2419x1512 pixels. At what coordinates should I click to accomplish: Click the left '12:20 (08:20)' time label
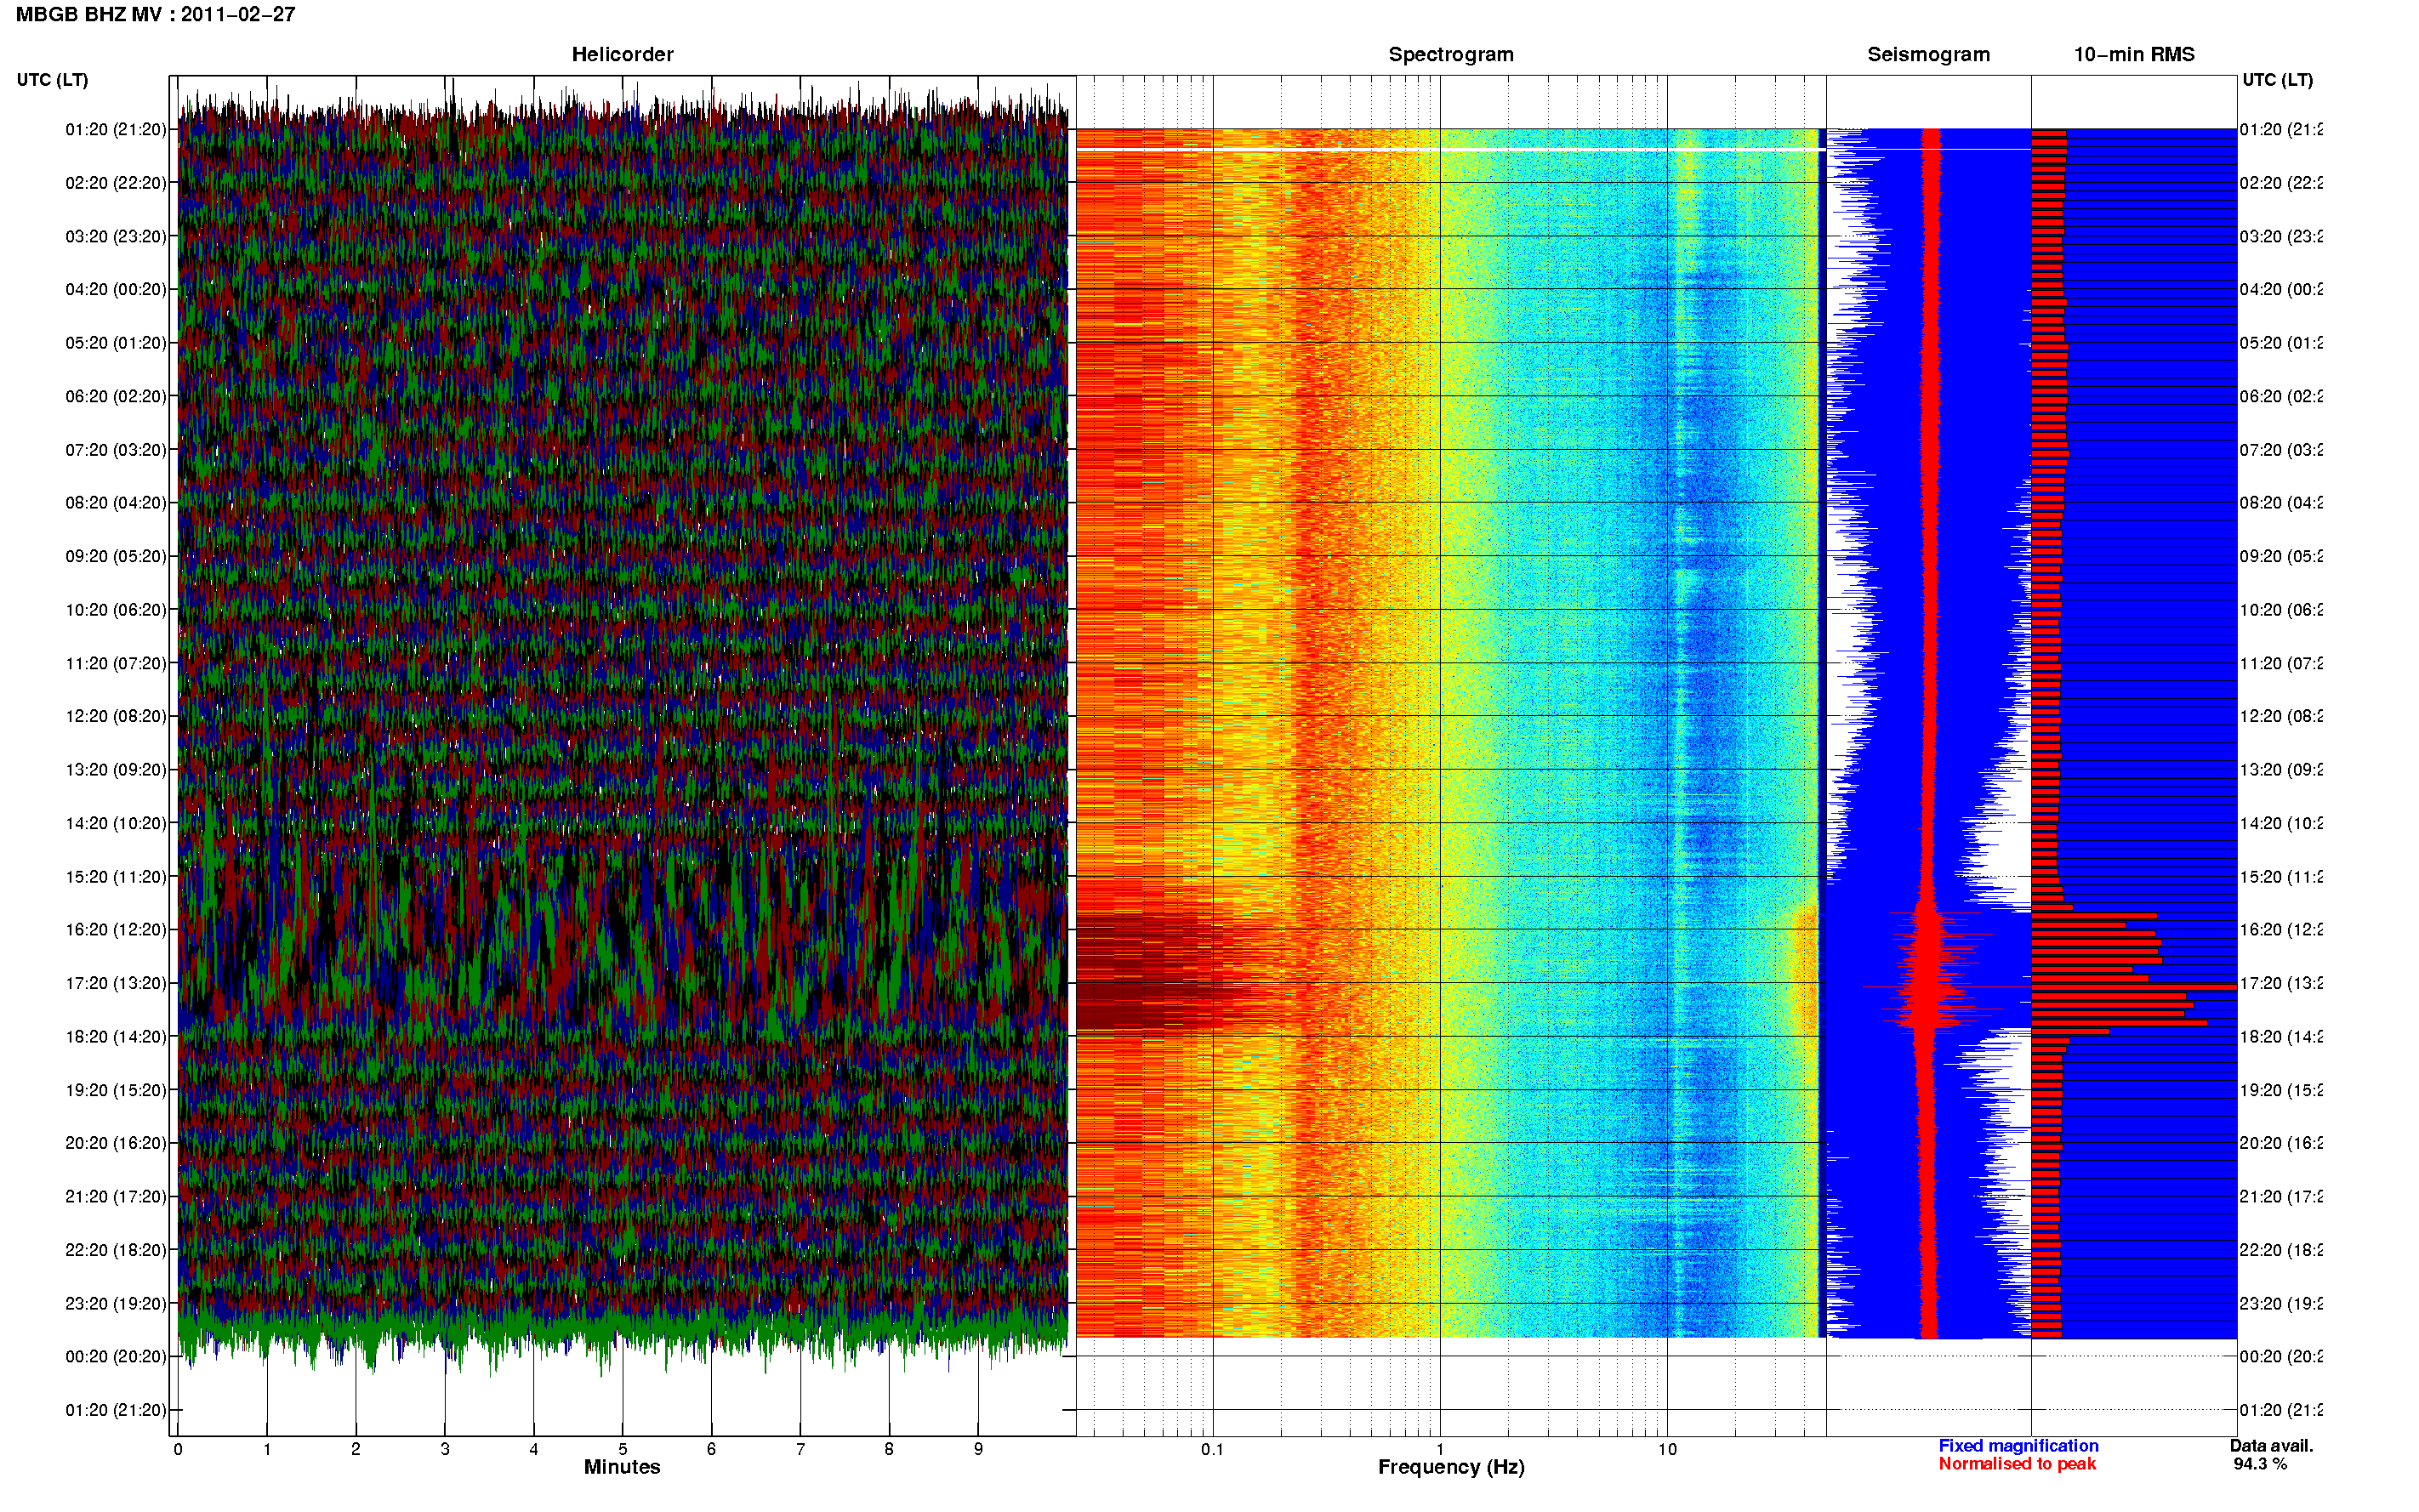[116, 716]
